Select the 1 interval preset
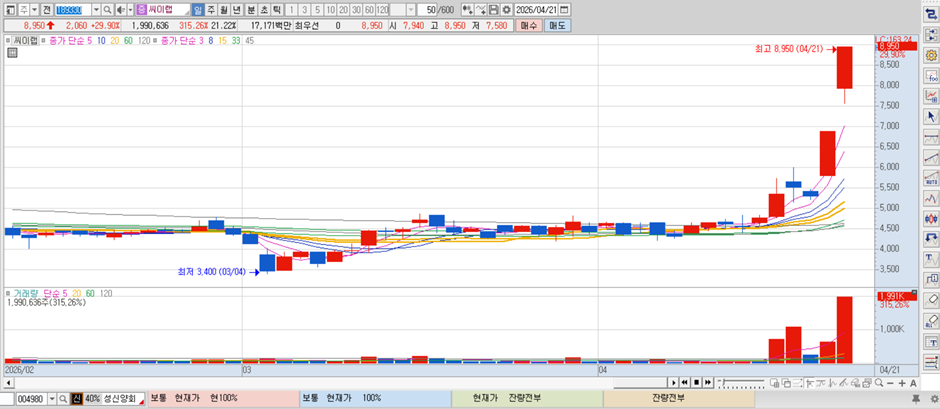This screenshot has height=409, width=940. [x=291, y=10]
